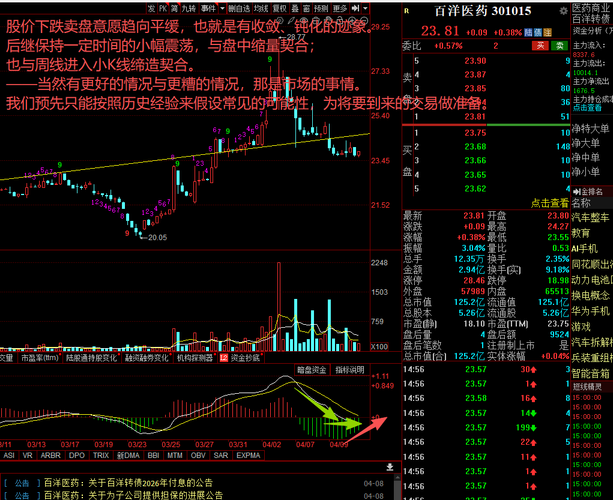Switch indicator to OBV
613x500 pixels.
coord(198,455)
